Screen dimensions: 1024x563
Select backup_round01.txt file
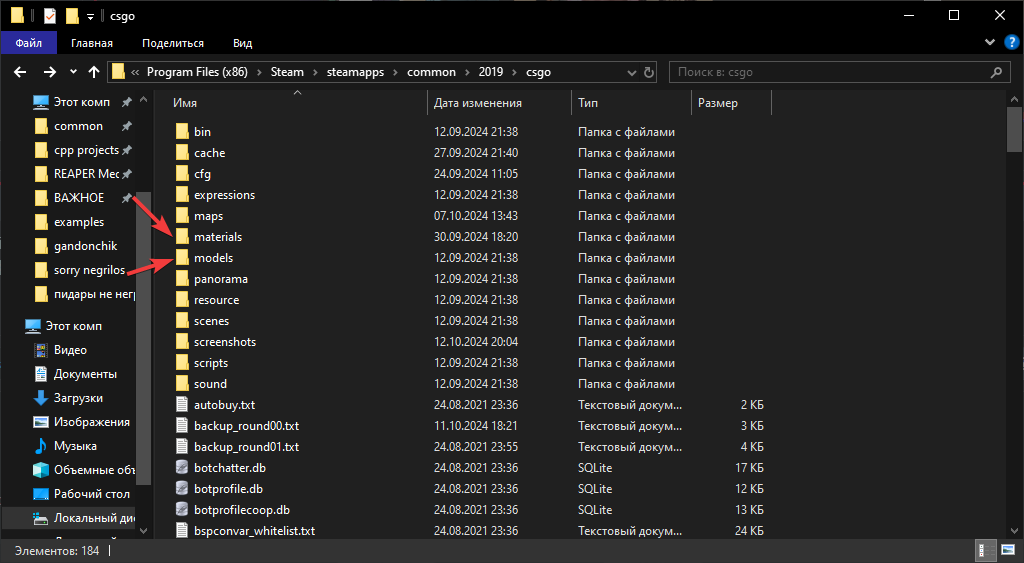(x=247, y=447)
